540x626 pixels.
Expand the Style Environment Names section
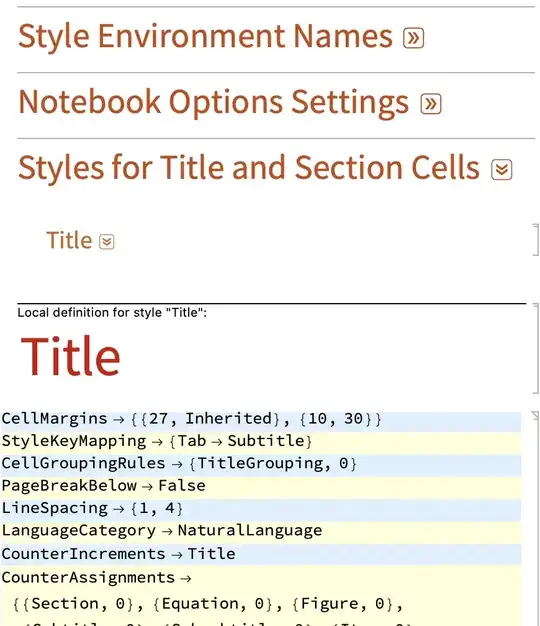413,38
